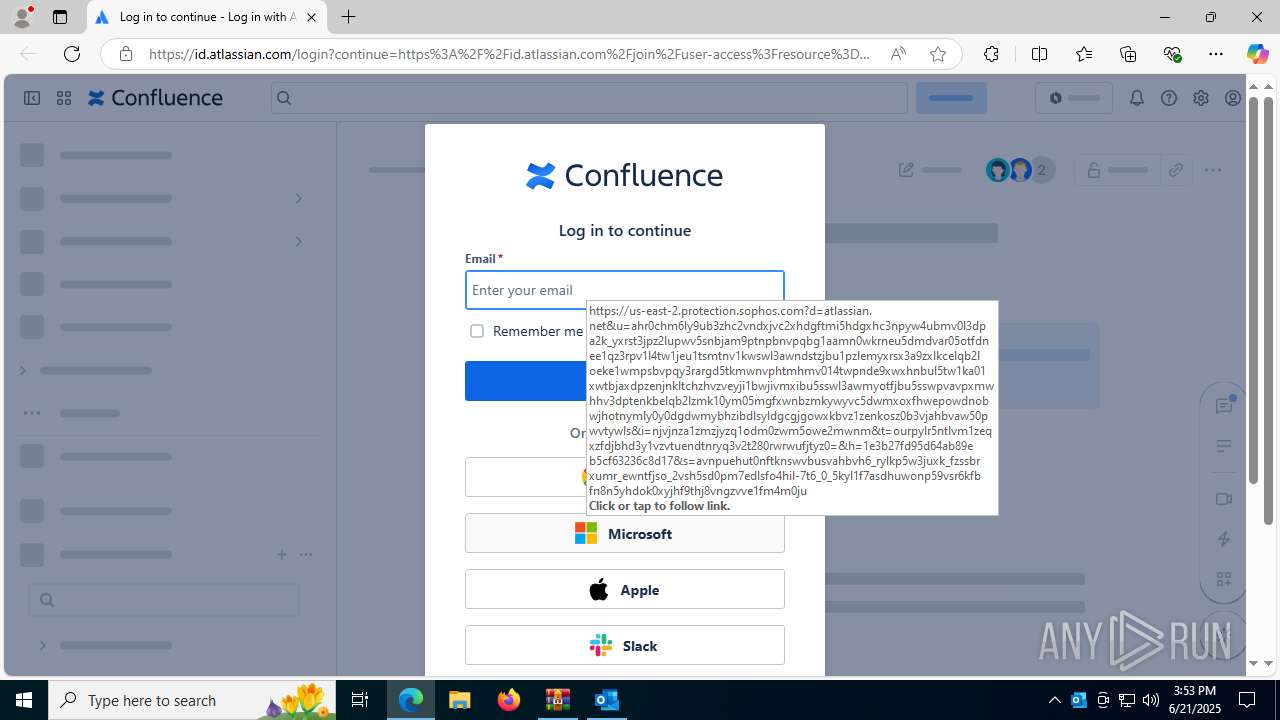Click the browser Back arrow

tap(28, 54)
